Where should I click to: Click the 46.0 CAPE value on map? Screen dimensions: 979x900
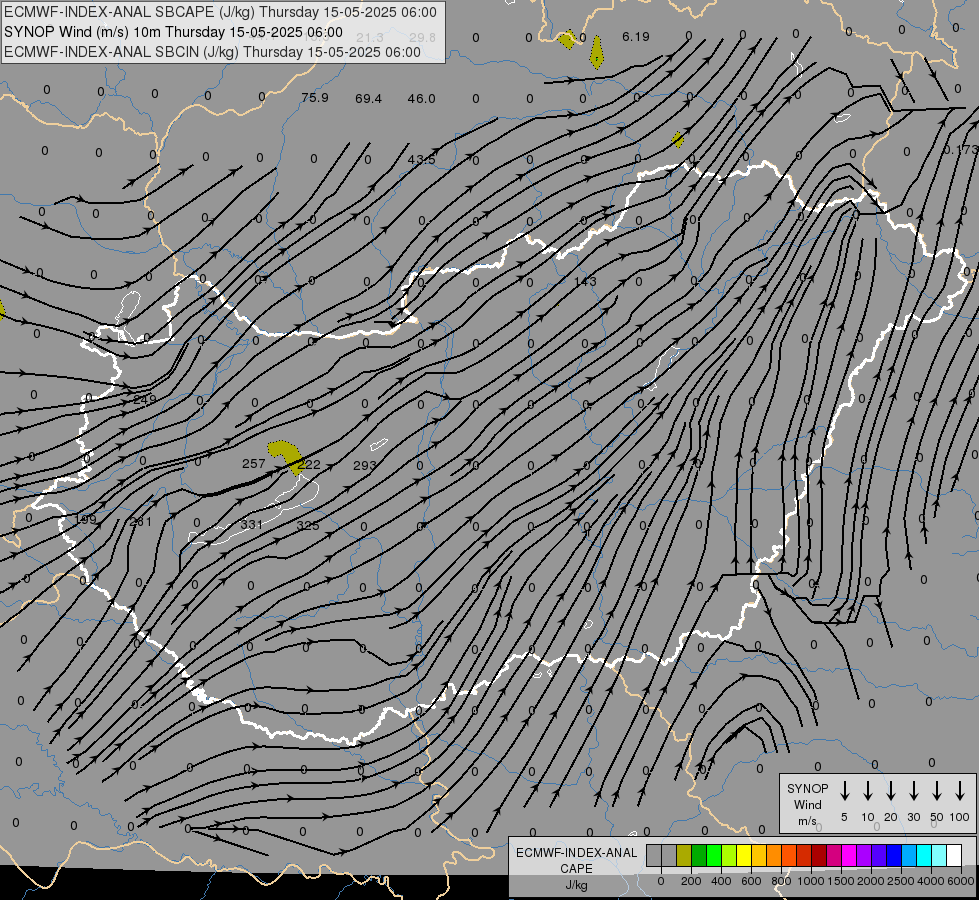pyautogui.click(x=421, y=98)
